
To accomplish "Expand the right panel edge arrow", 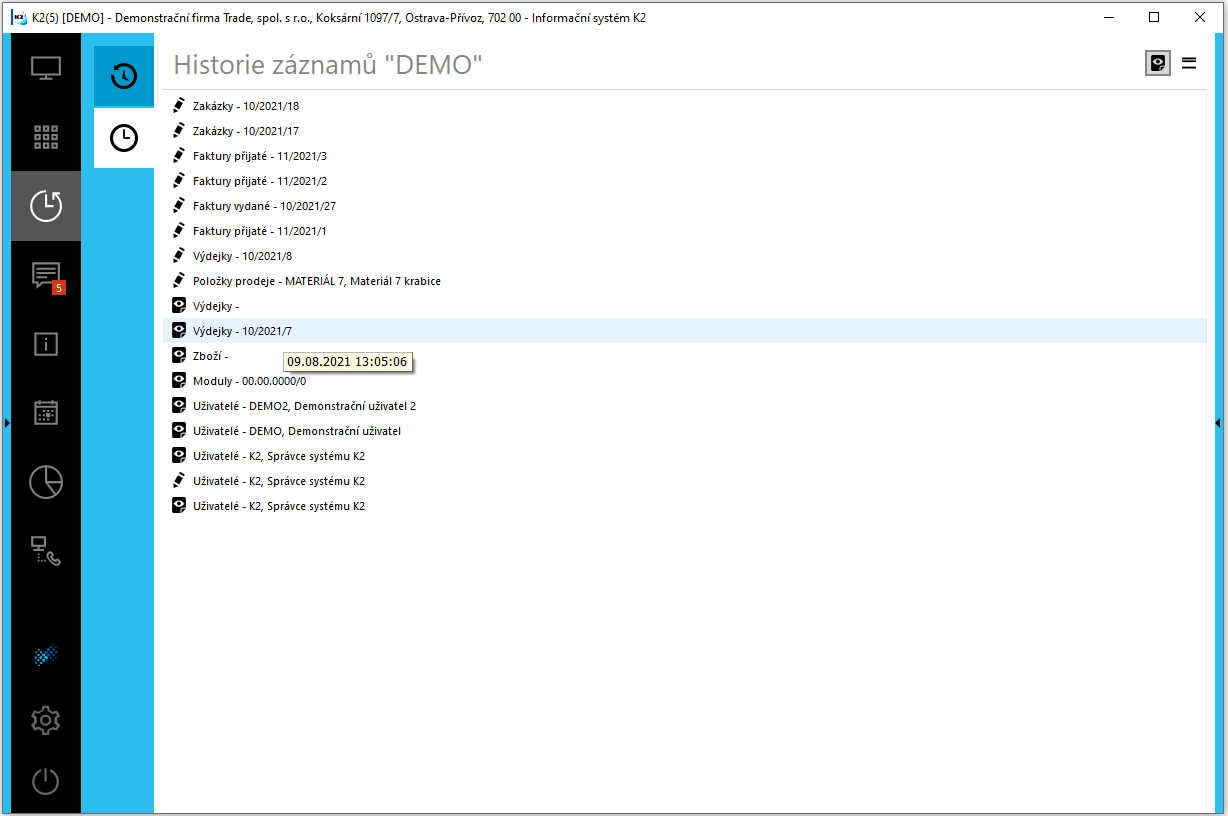I will [1218, 423].
